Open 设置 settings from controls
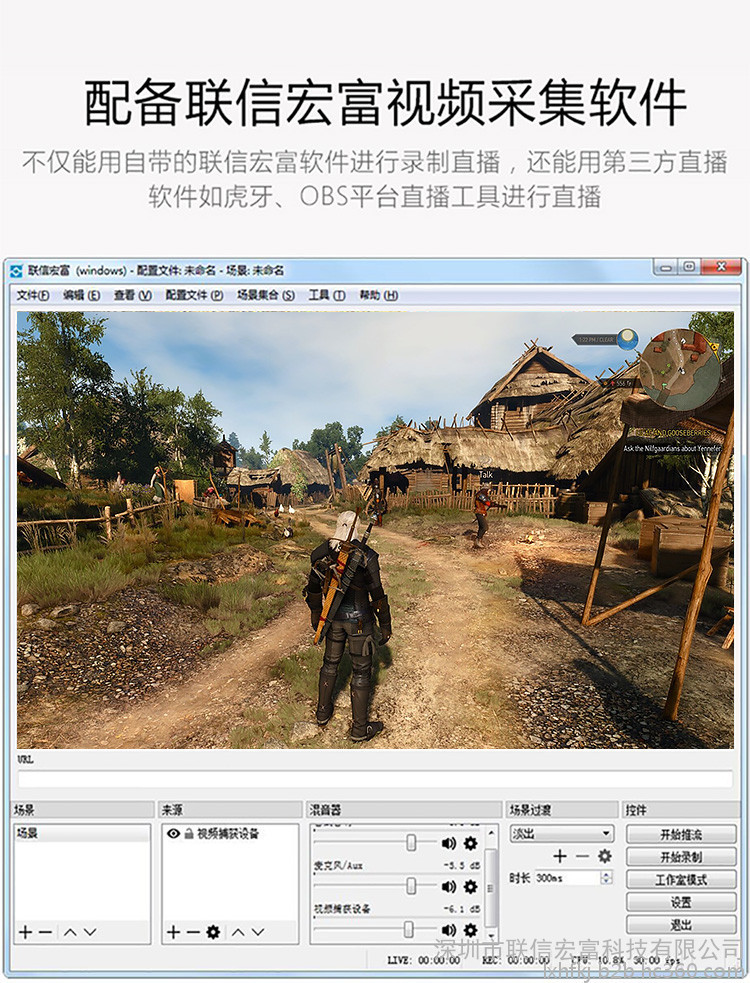Viewport: 750px width, 983px height. coord(681,902)
